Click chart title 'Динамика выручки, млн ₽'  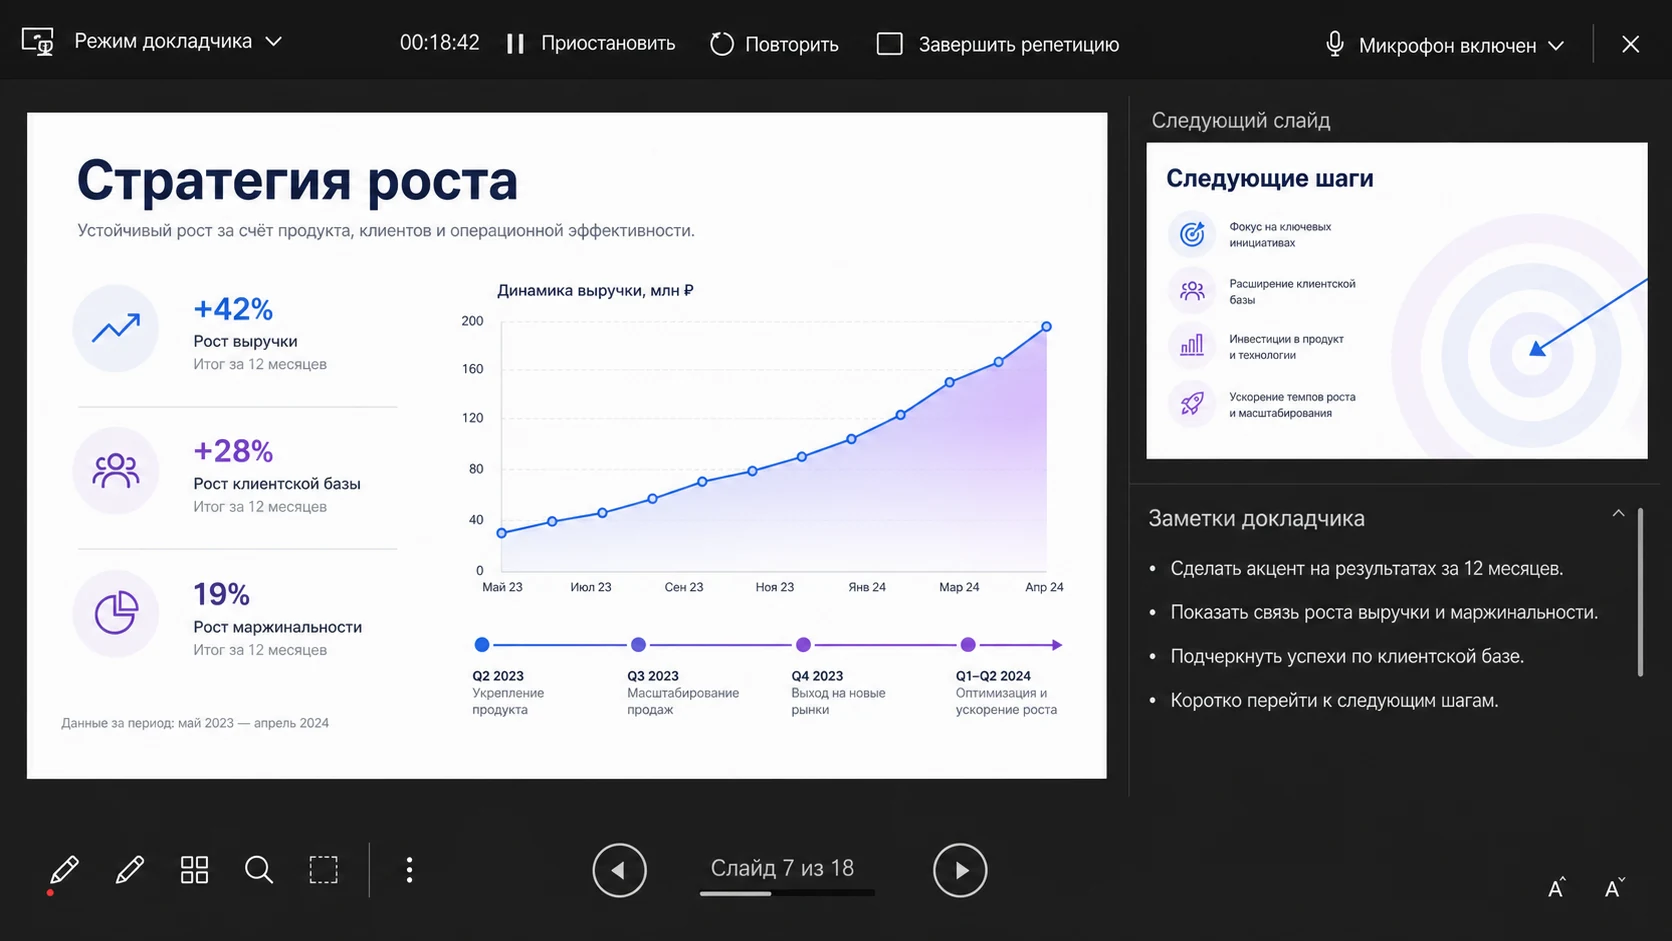click(595, 290)
